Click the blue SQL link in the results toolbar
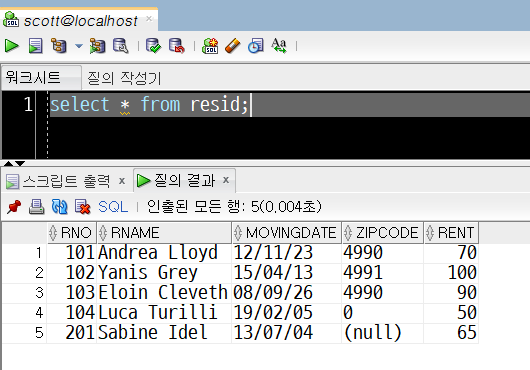The image size is (530, 370). click(x=113, y=207)
